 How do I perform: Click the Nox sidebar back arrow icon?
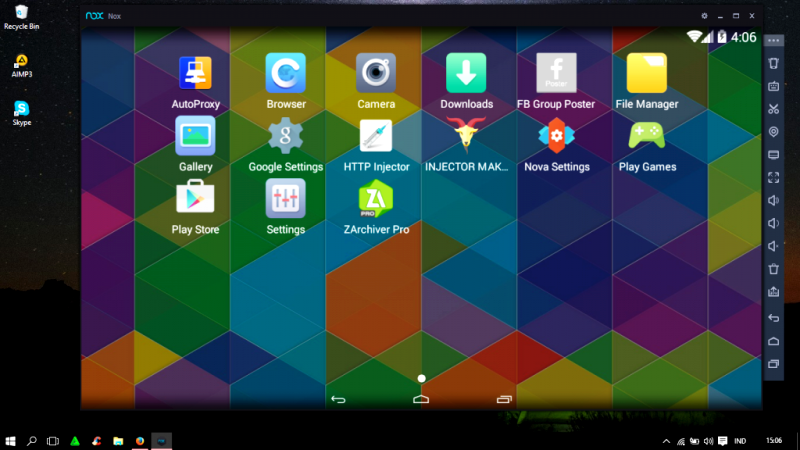(x=773, y=318)
